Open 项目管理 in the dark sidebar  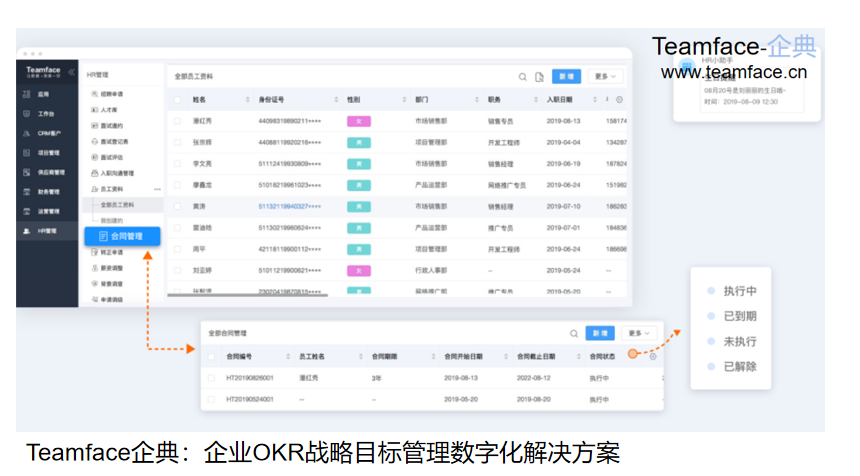tap(47, 153)
